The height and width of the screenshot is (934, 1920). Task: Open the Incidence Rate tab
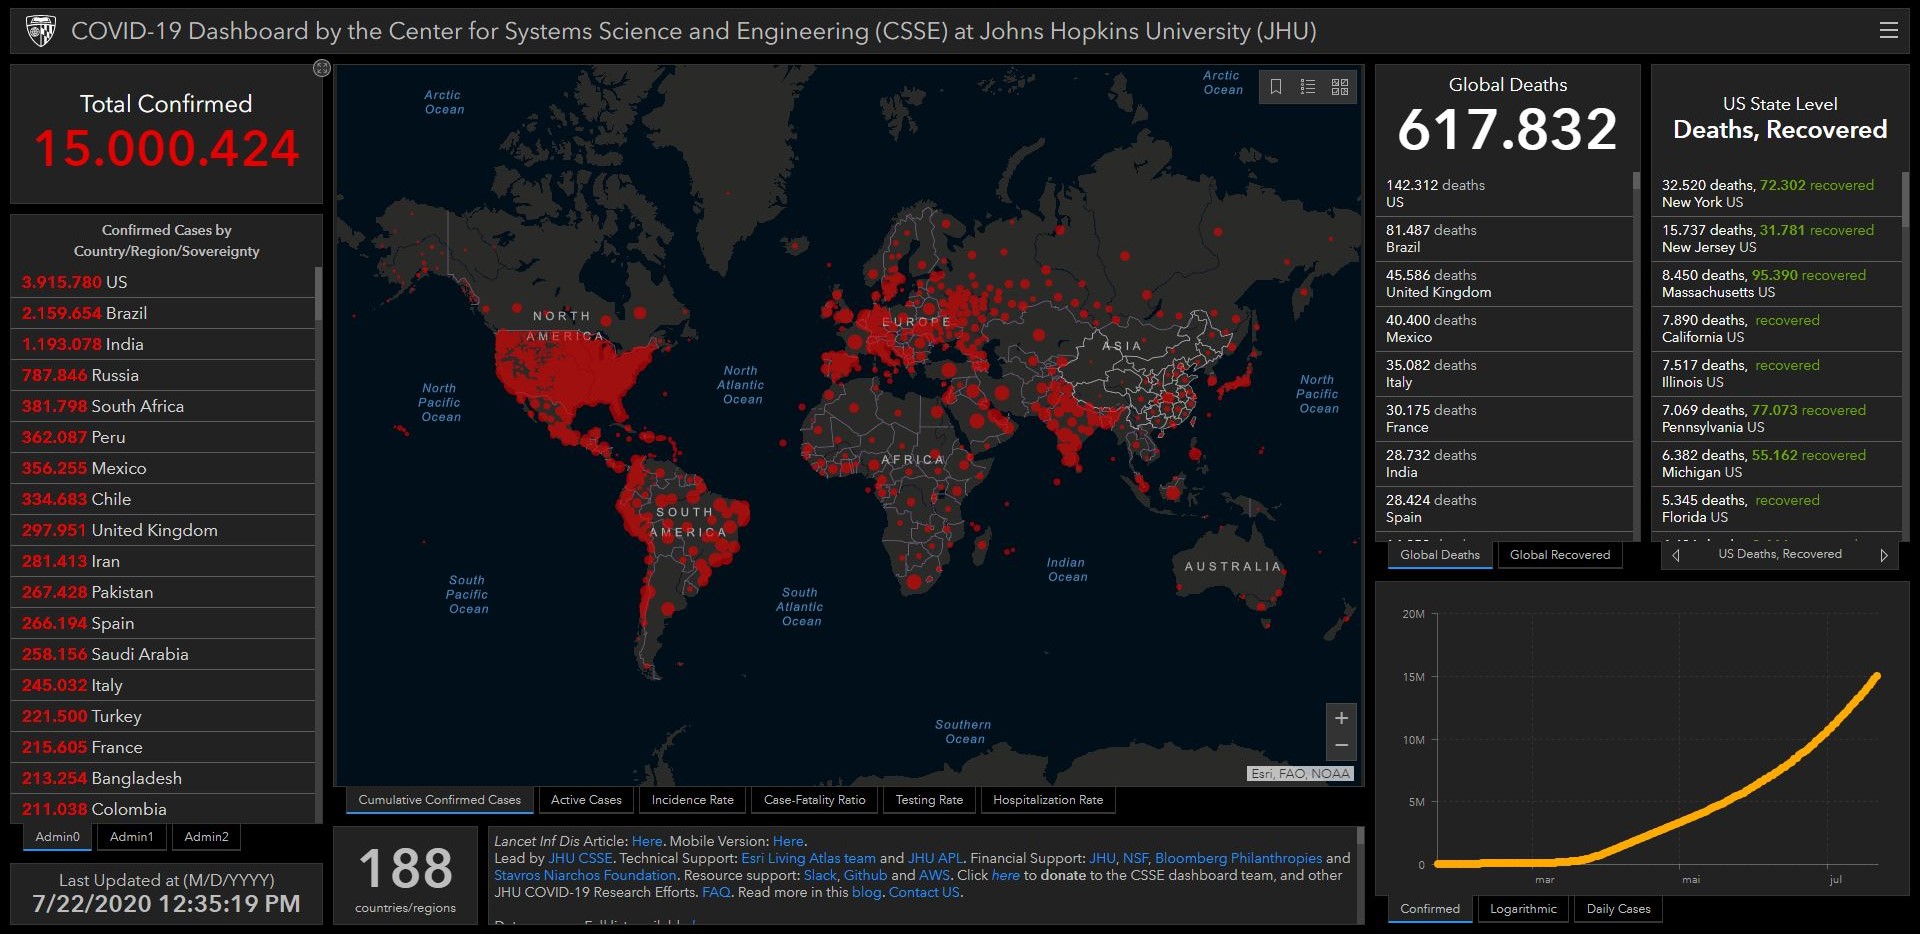692,800
